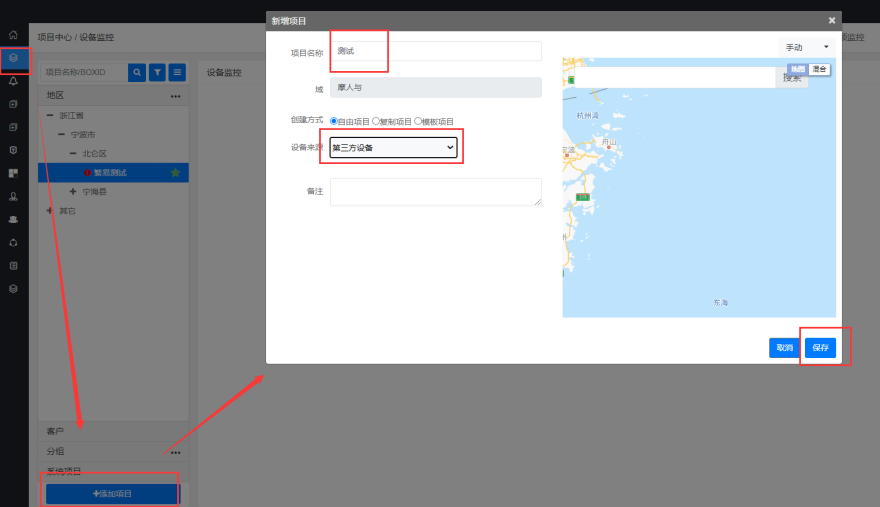Switch map to 地图 view
Screen dimensions: 880x507
pos(798,69)
